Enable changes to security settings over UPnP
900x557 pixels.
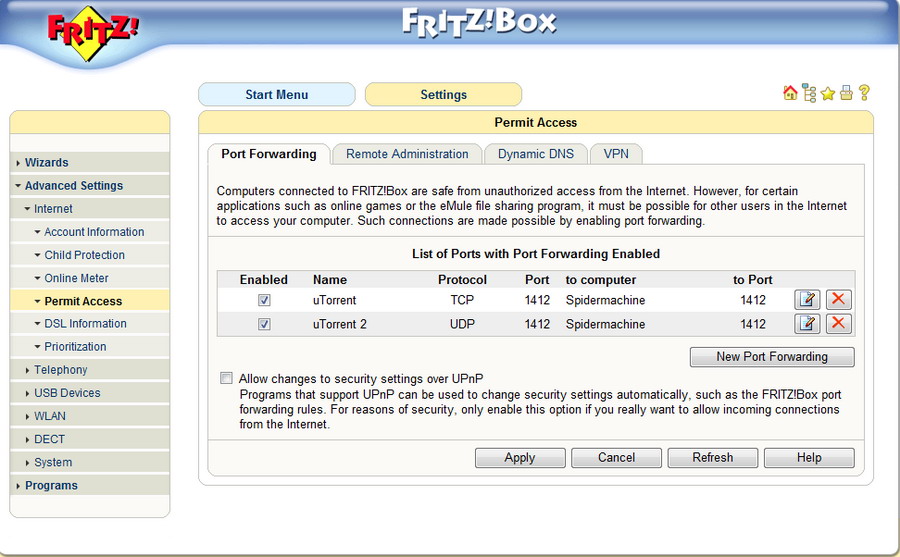coord(227,378)
